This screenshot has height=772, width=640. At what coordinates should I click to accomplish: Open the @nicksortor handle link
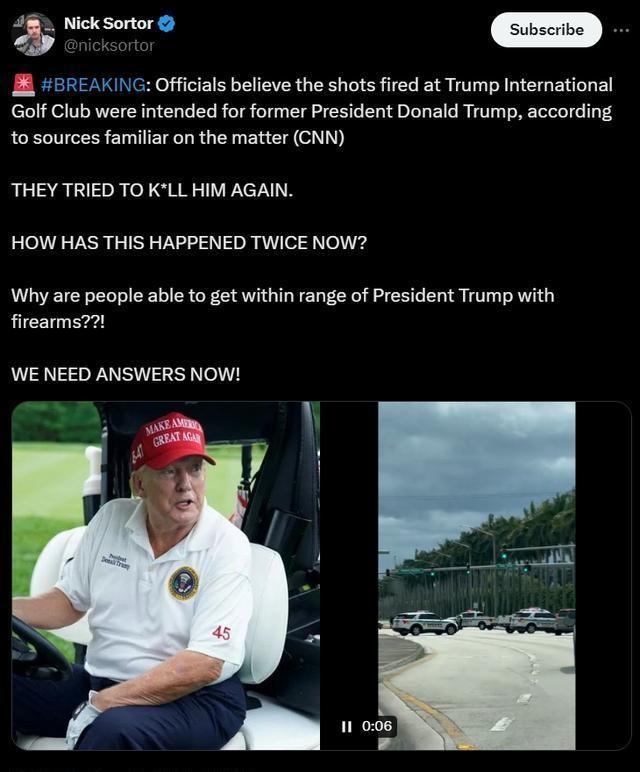click(109, 45)
